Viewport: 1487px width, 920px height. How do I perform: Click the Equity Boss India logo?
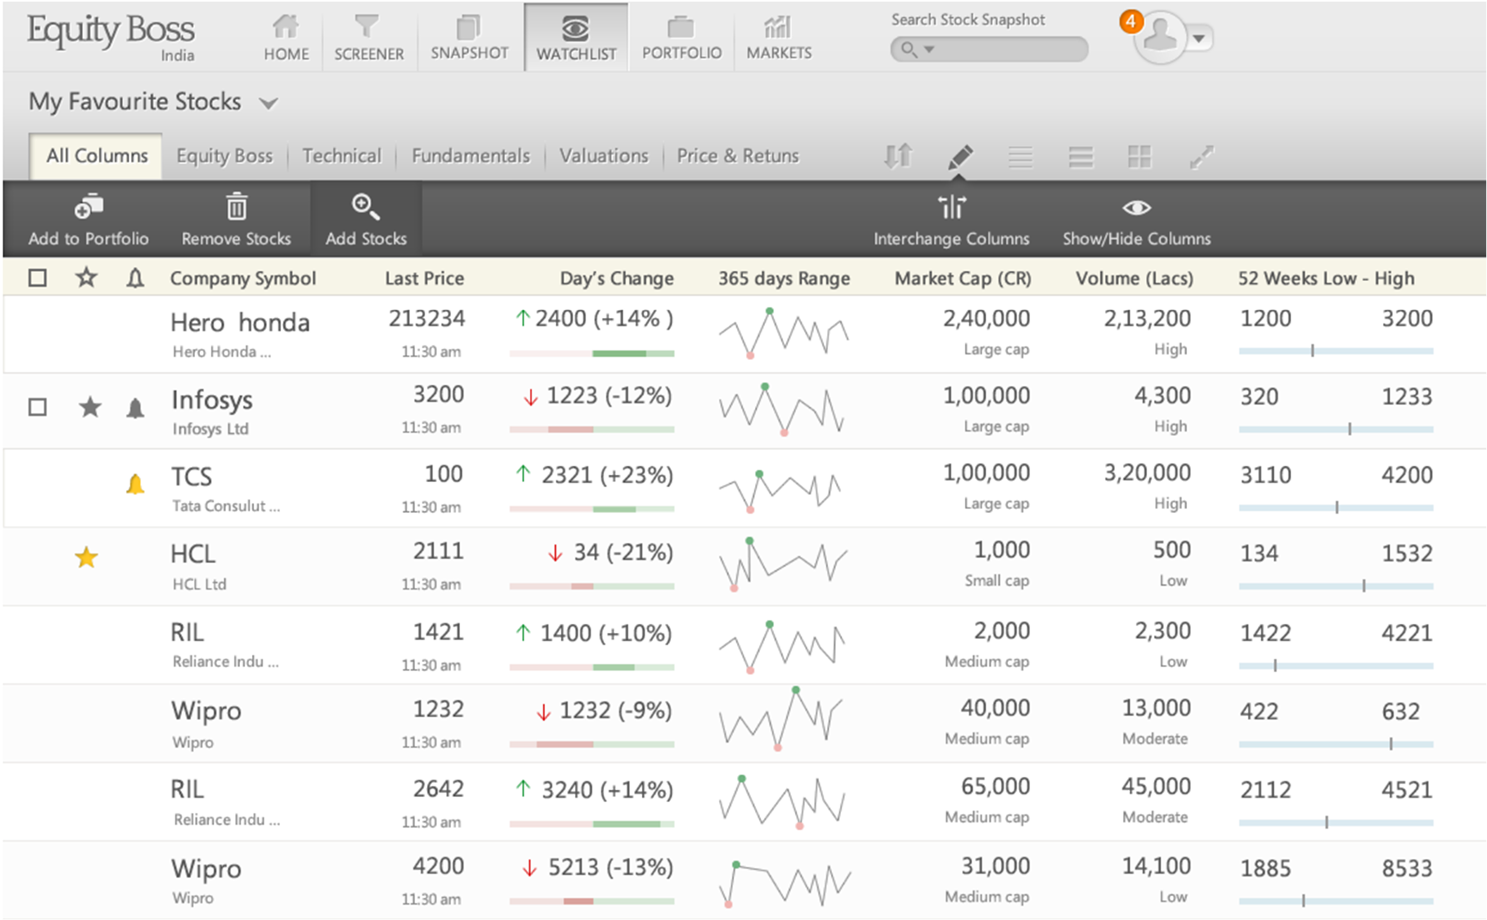[111, 38]
